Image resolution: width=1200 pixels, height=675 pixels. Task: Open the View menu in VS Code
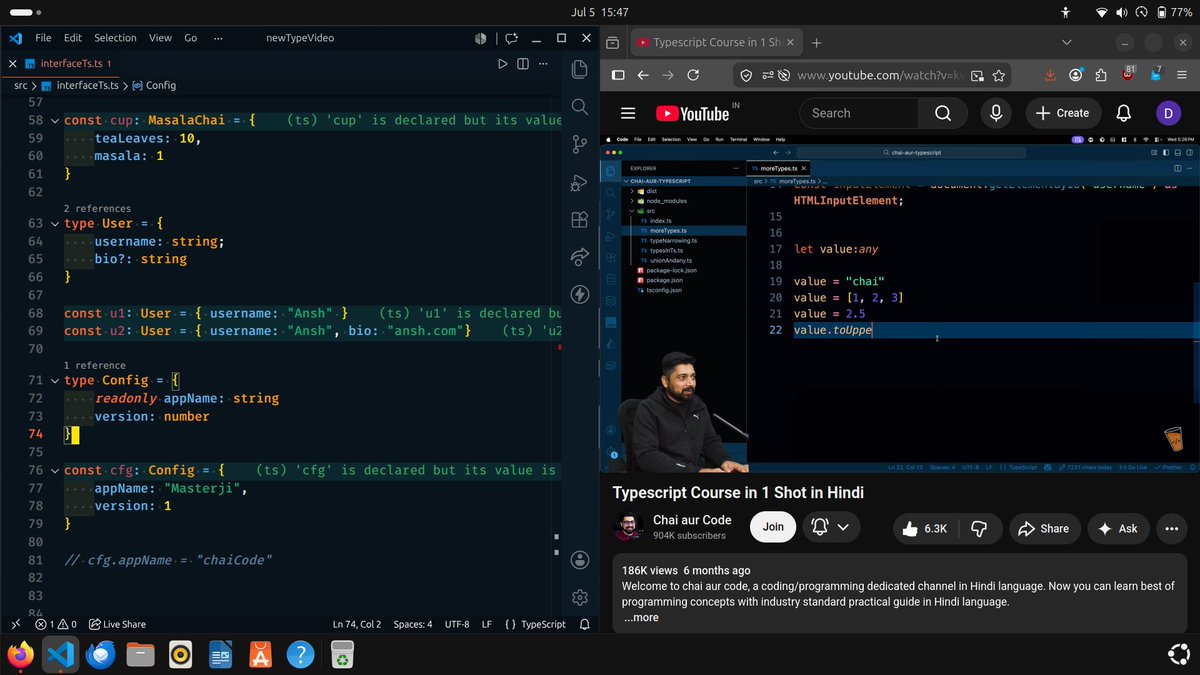click(160, 38)
